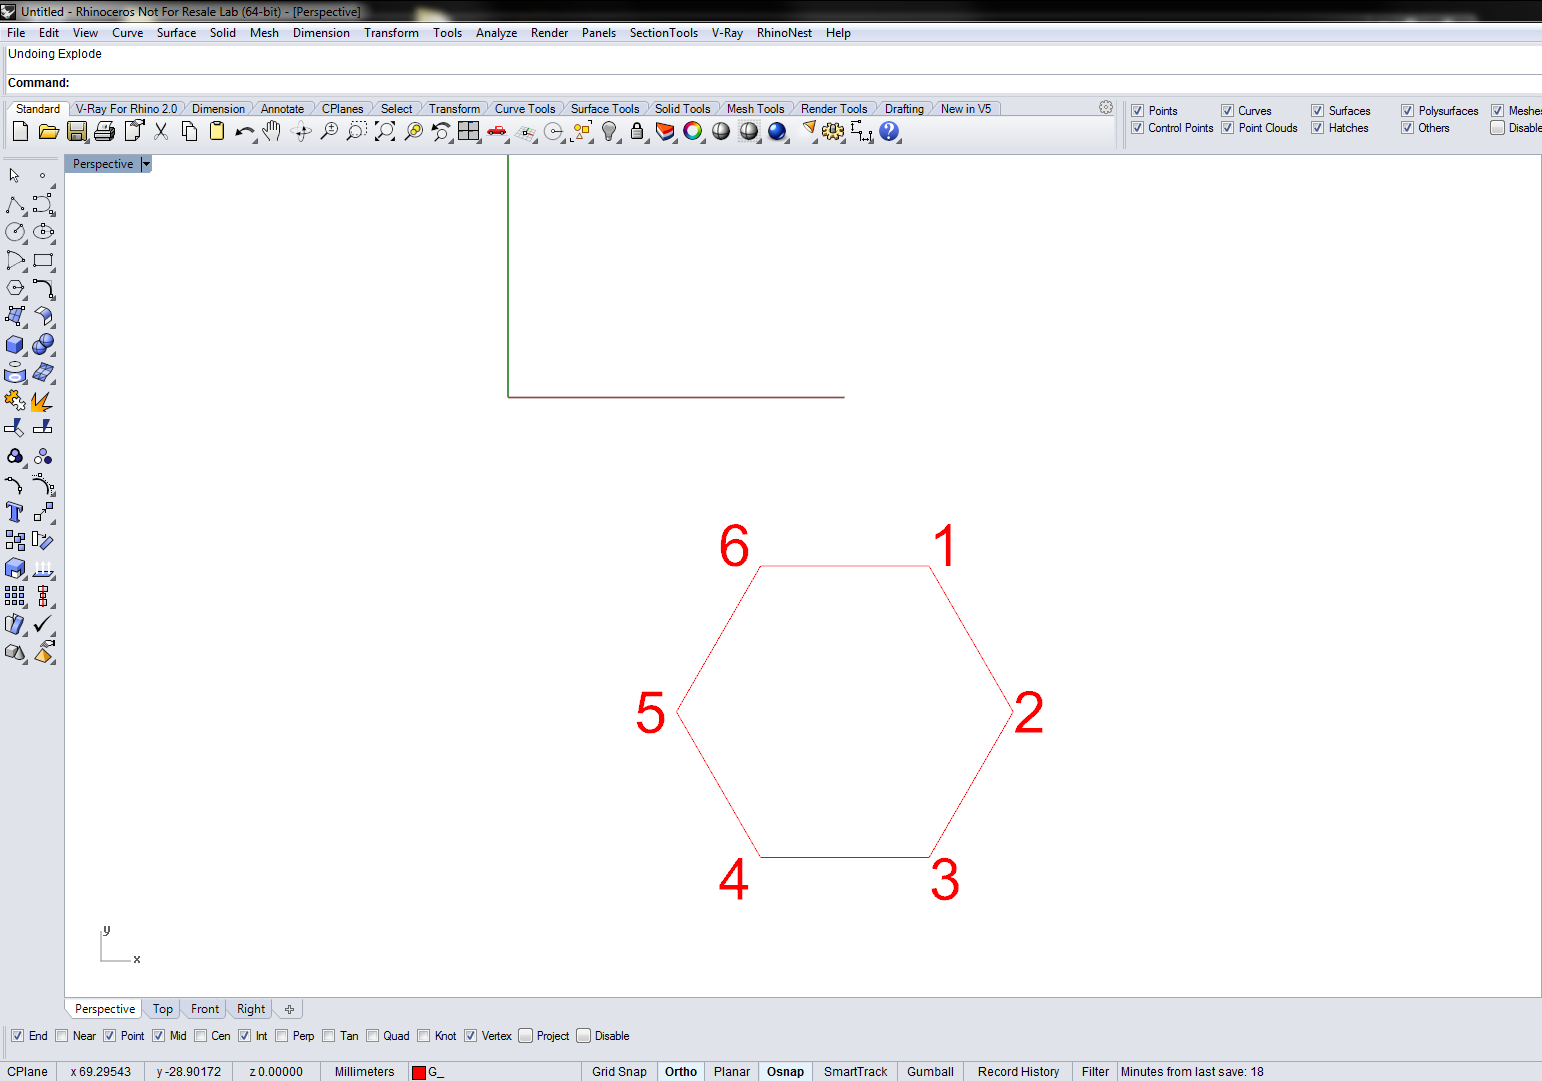Screen dimensions: 1542x1081
Task: Open the Perspective viewport dropdown arrow
Action: pyautogui.click(x=146, y=164)
